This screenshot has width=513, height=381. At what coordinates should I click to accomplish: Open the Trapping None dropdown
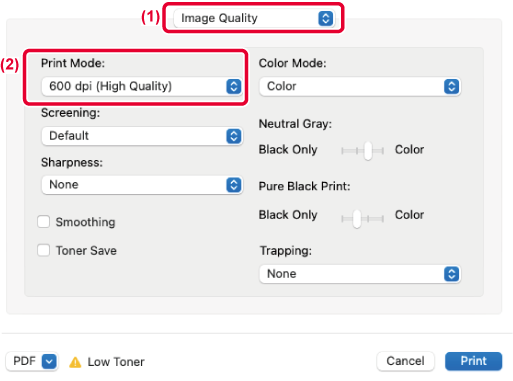coord(360,274)
